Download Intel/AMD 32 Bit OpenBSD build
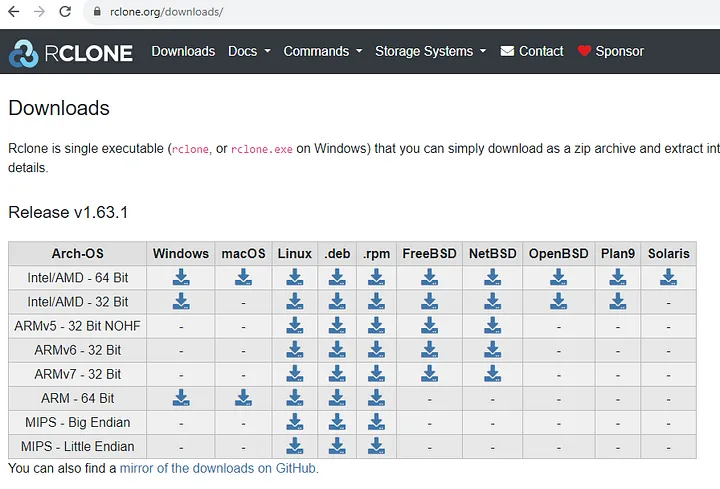Screen dimensions: 720x489 [x=558, y=301]
